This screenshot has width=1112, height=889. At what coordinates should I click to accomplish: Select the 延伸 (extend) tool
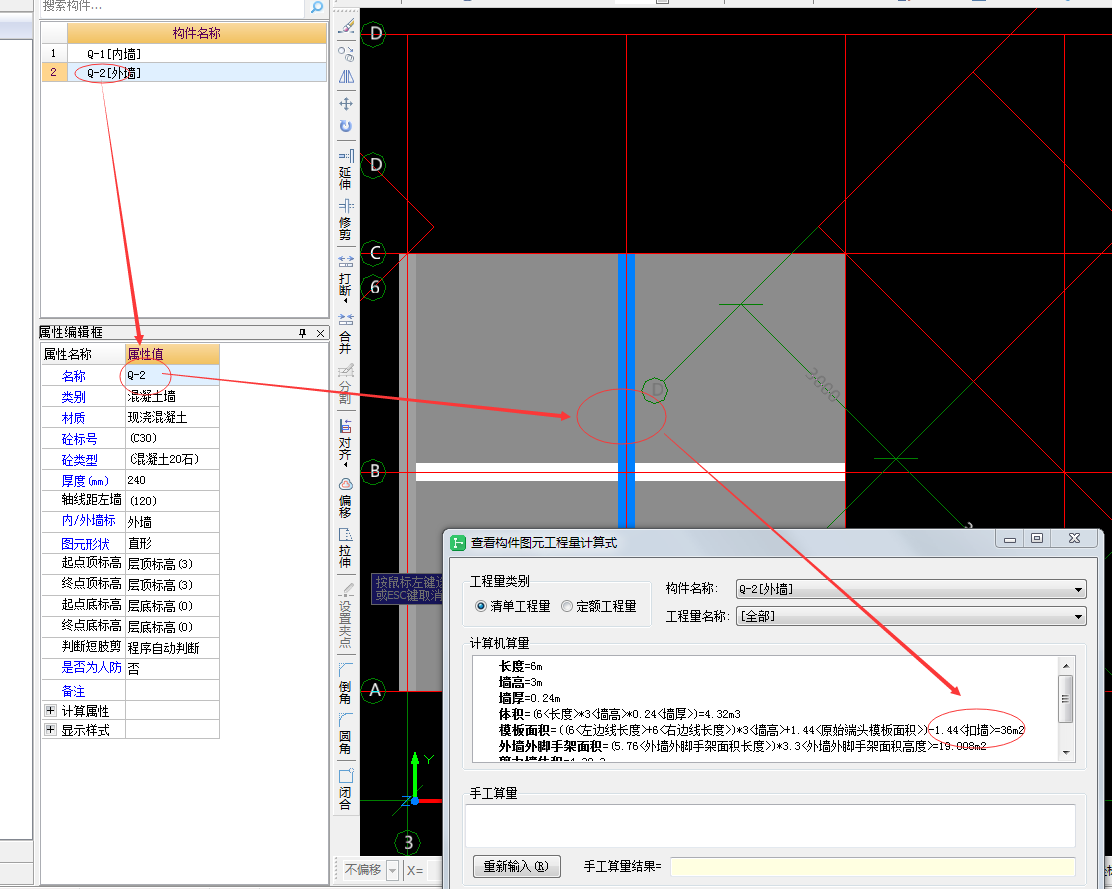point(345,170)
